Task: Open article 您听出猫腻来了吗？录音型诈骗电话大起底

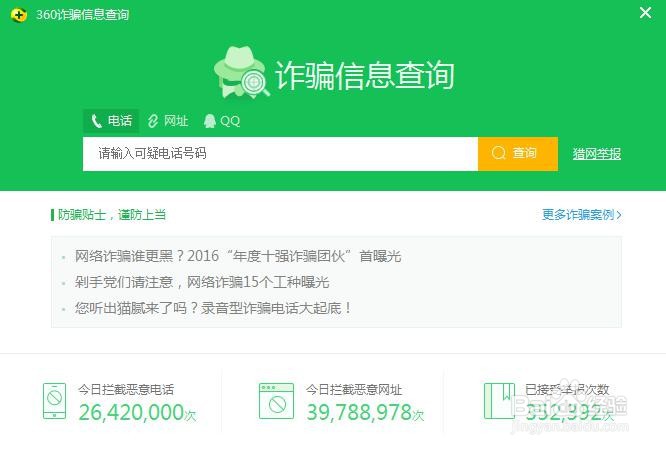Action: coord(213,308)
